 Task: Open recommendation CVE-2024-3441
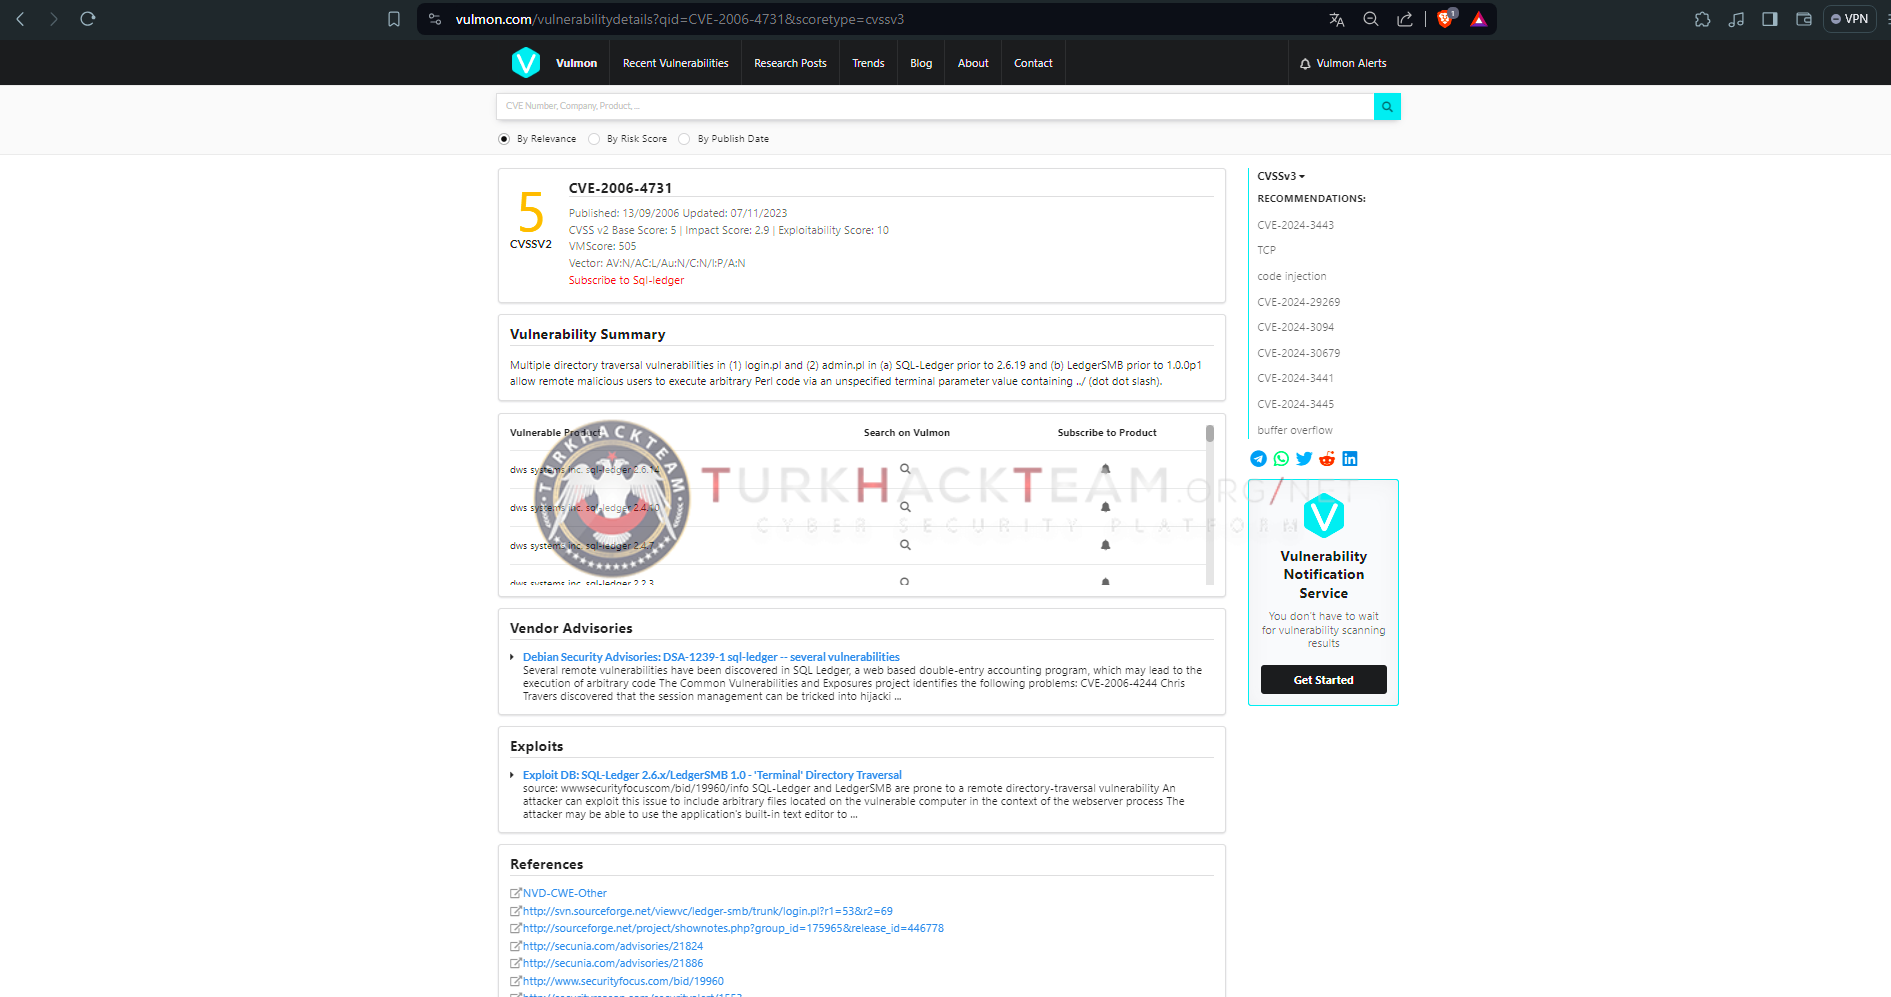(1295, 378)
